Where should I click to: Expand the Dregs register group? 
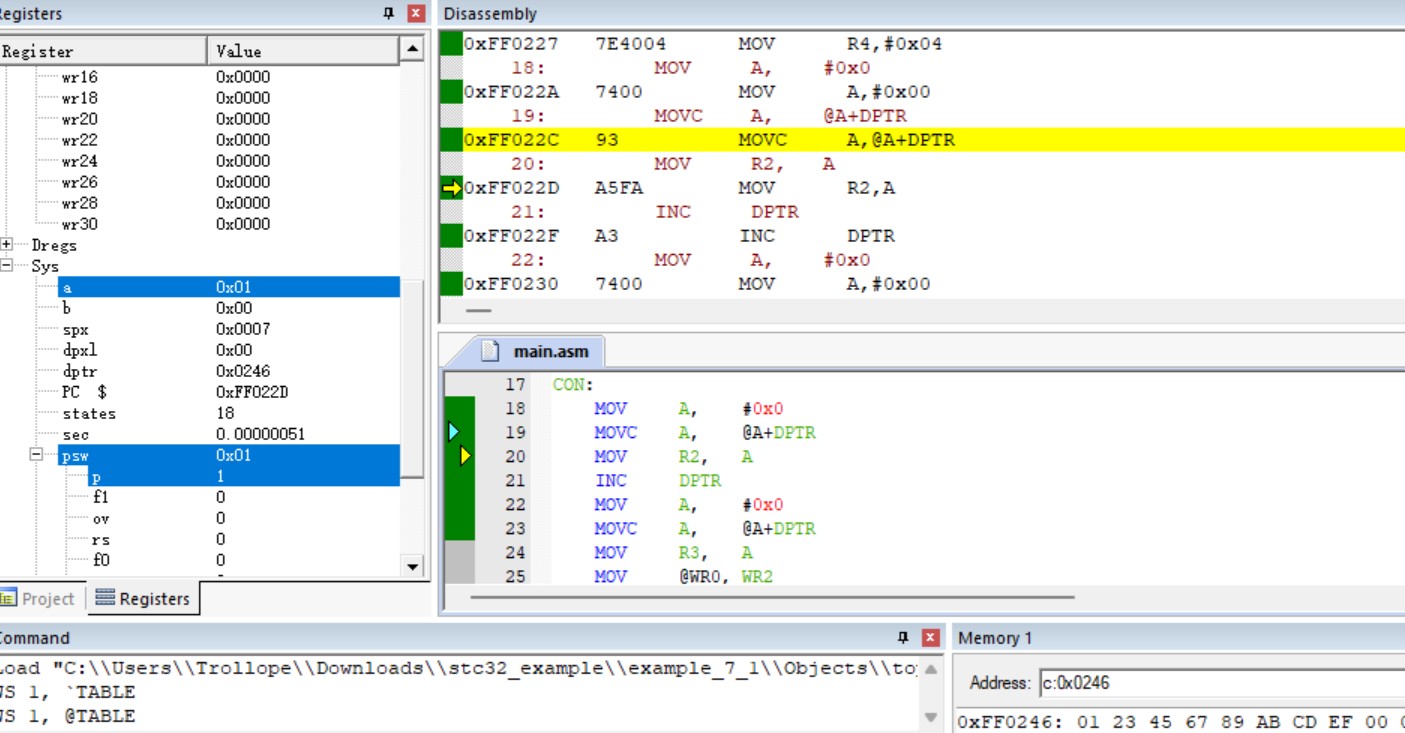(x=7, y=245)
